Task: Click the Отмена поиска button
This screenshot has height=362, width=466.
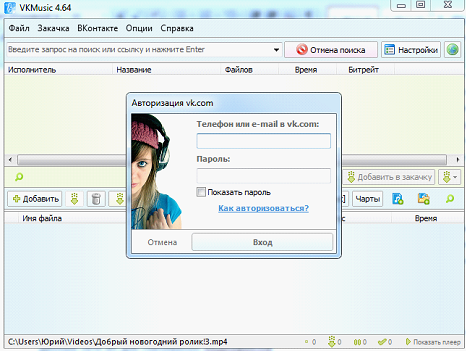Action: click(x=331, y=50)
